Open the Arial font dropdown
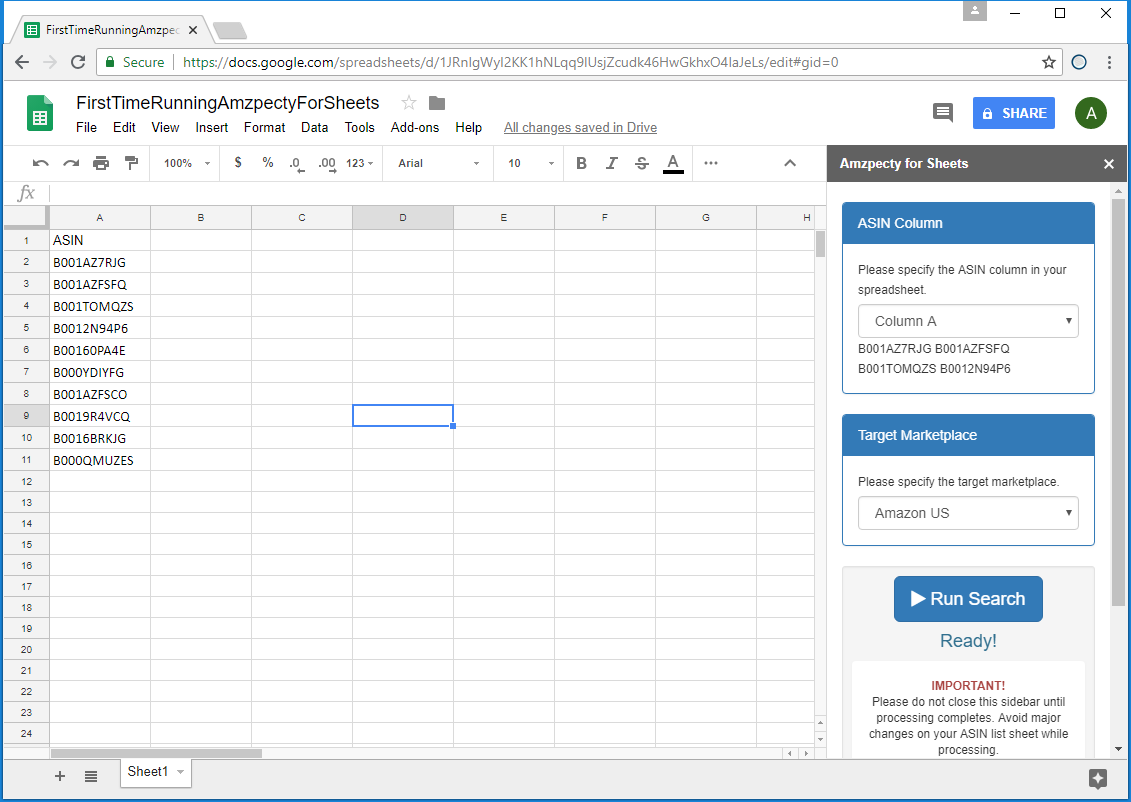Viewport: 1131px width, 802px height. click(x=439, y=163)
